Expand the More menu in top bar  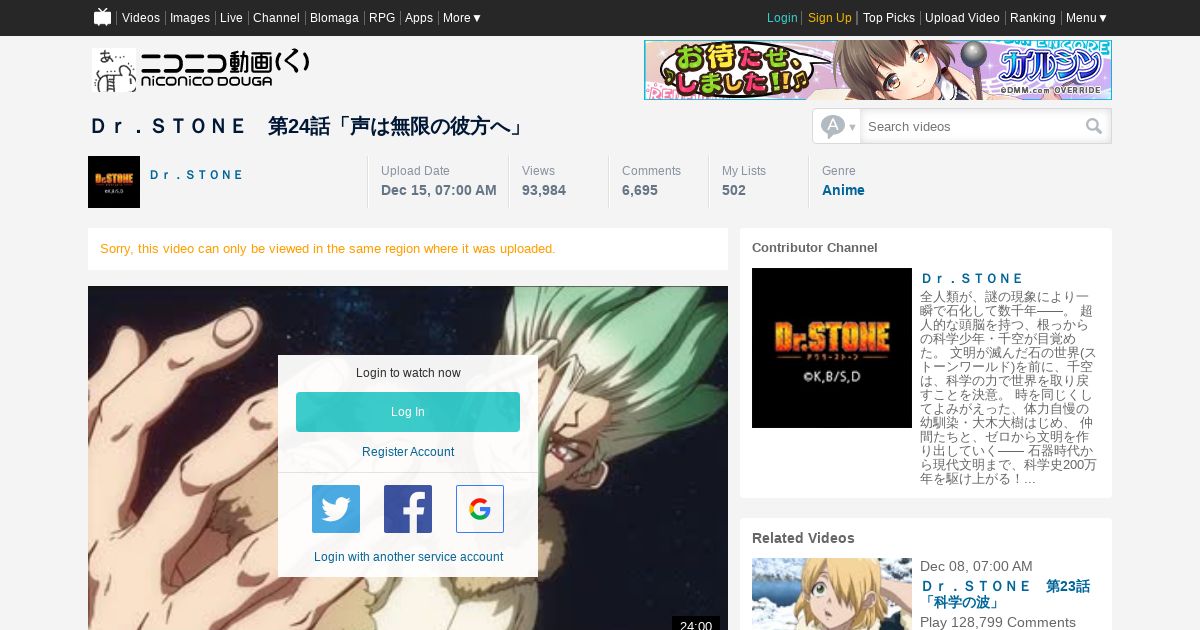point(462,18)
